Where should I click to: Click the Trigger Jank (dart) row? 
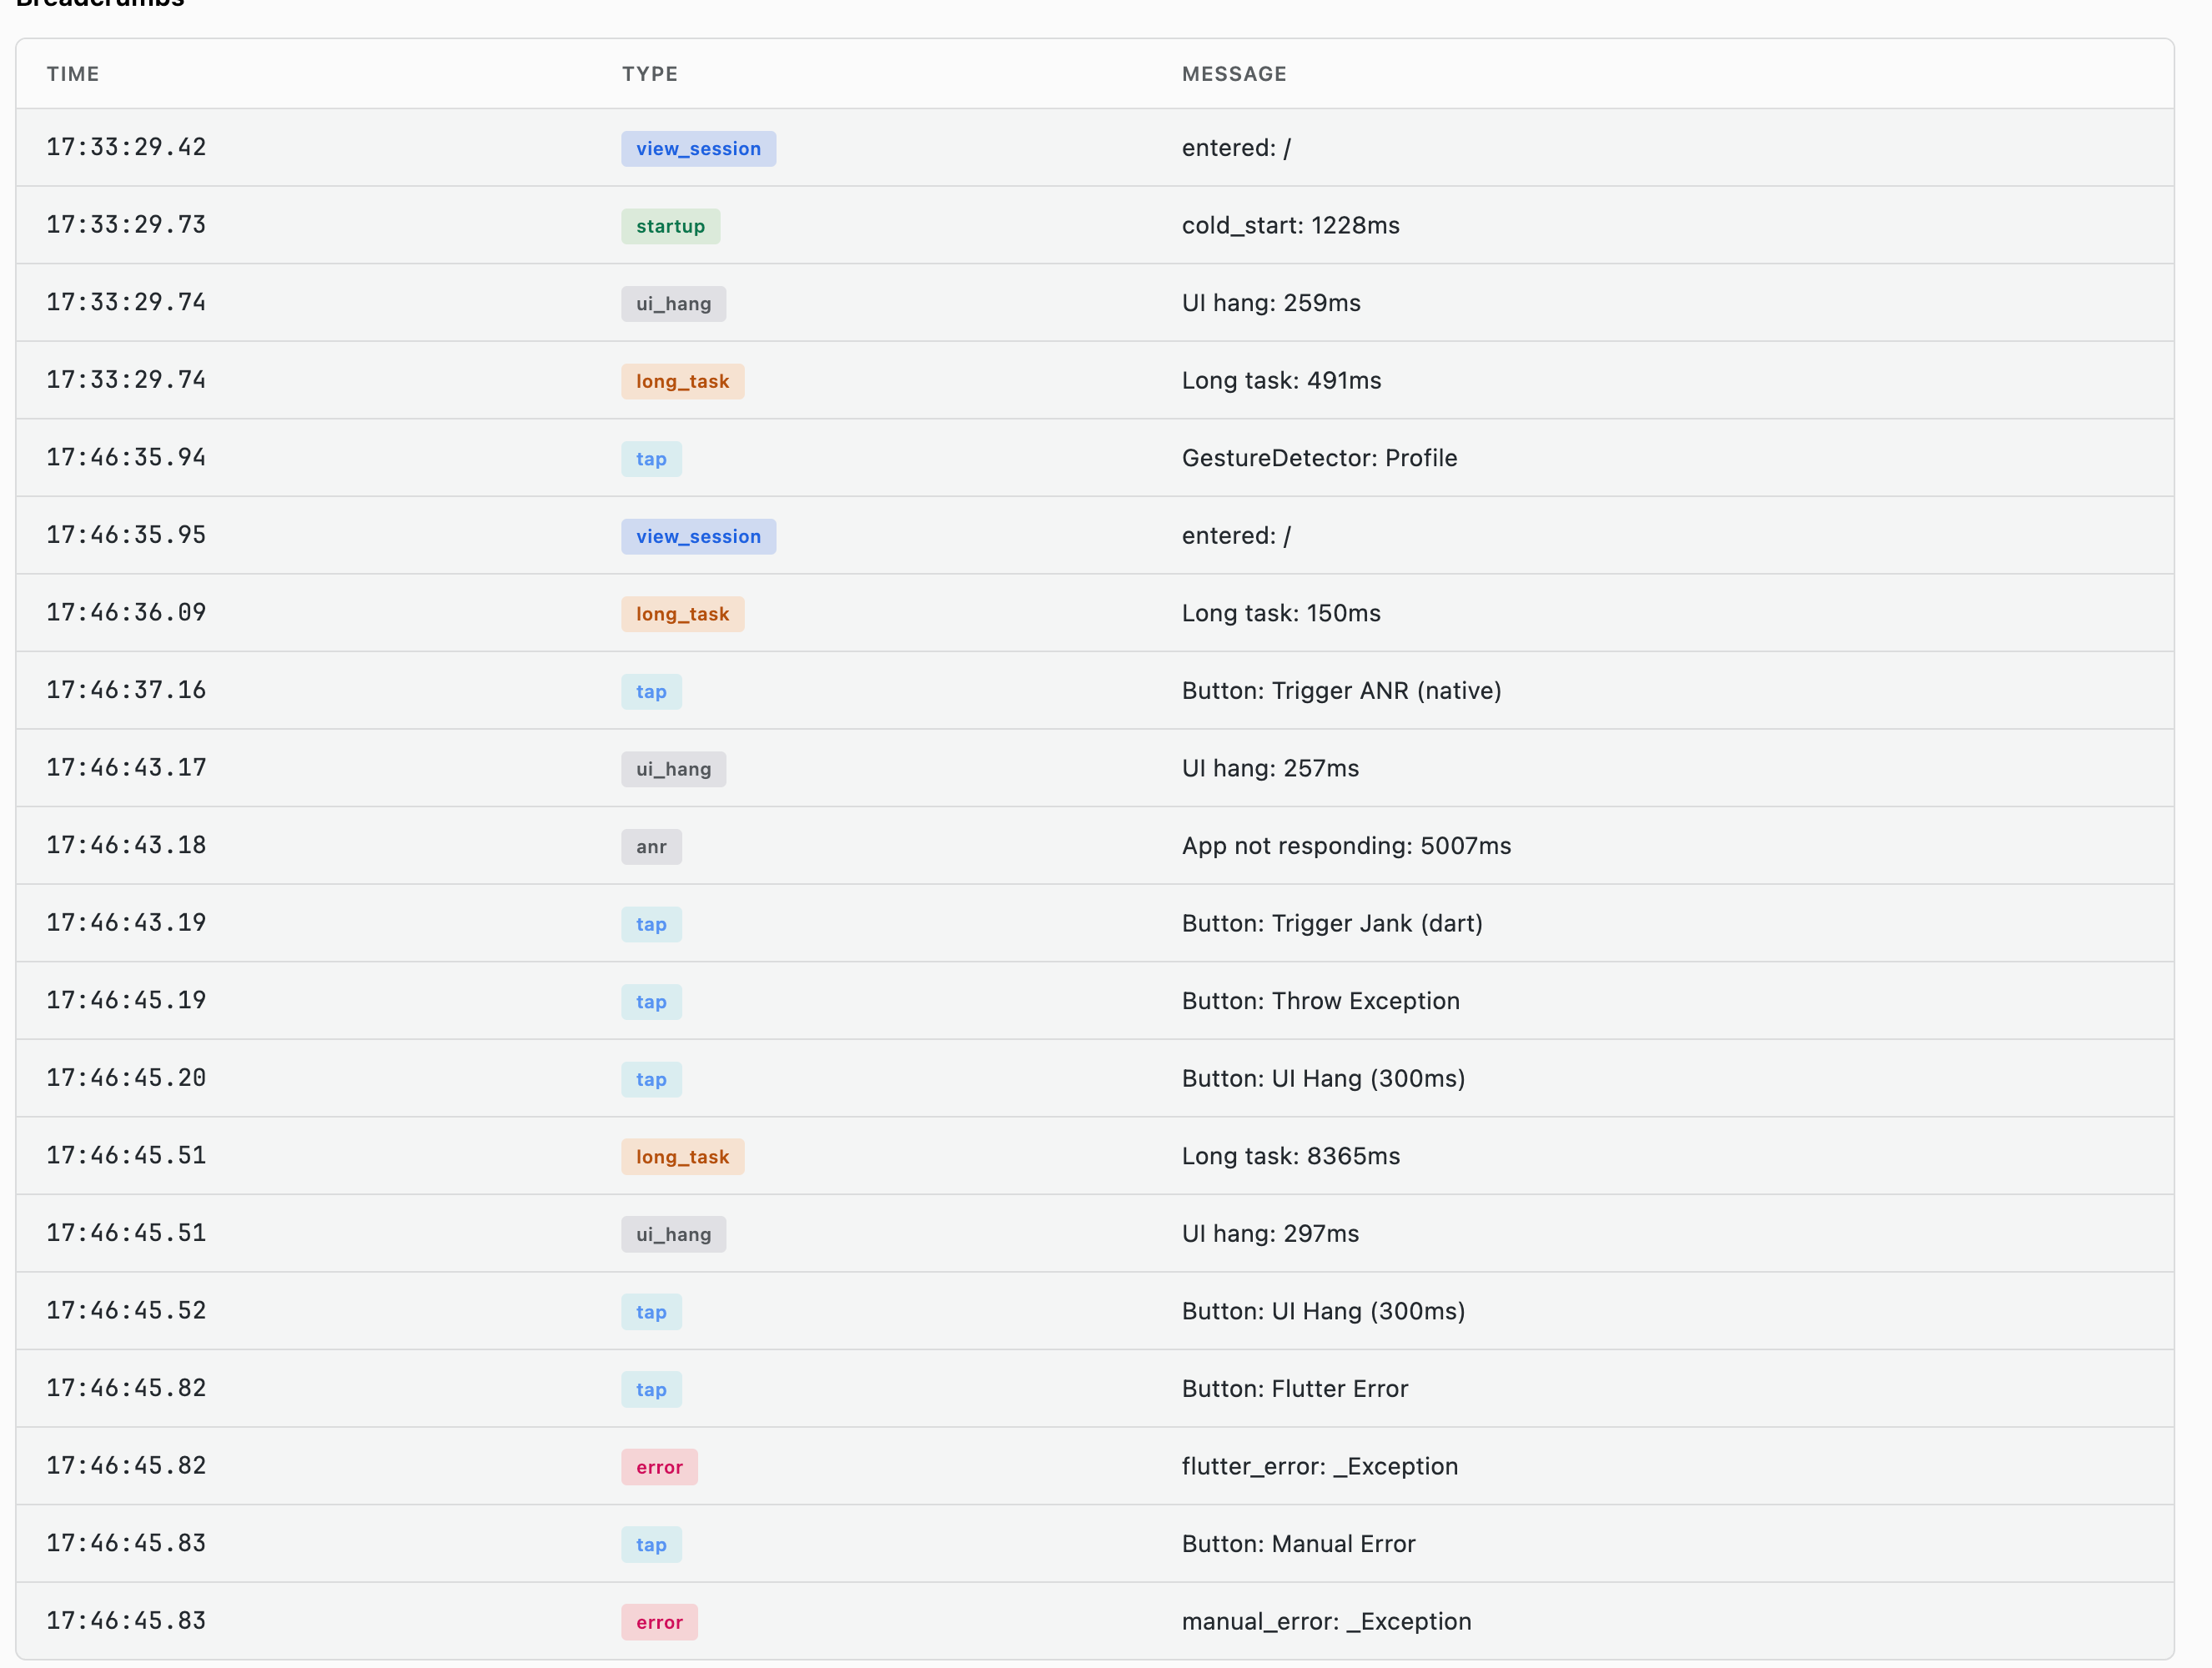point(1094,923)
